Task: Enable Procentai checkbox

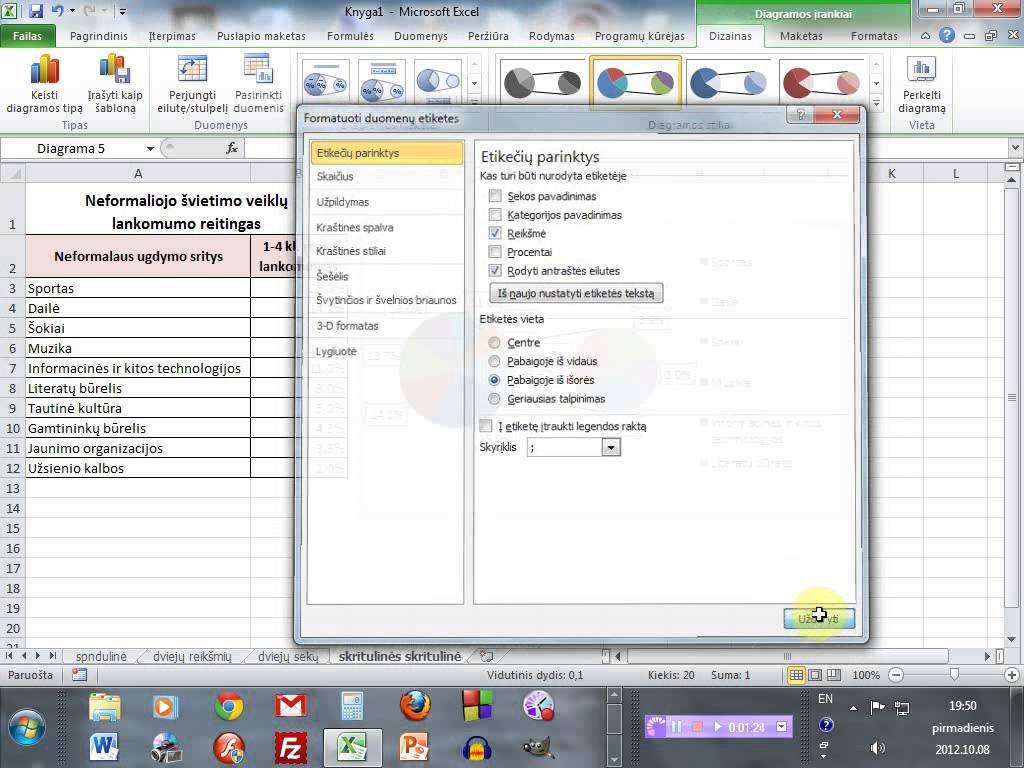Action: pos(495,252)
